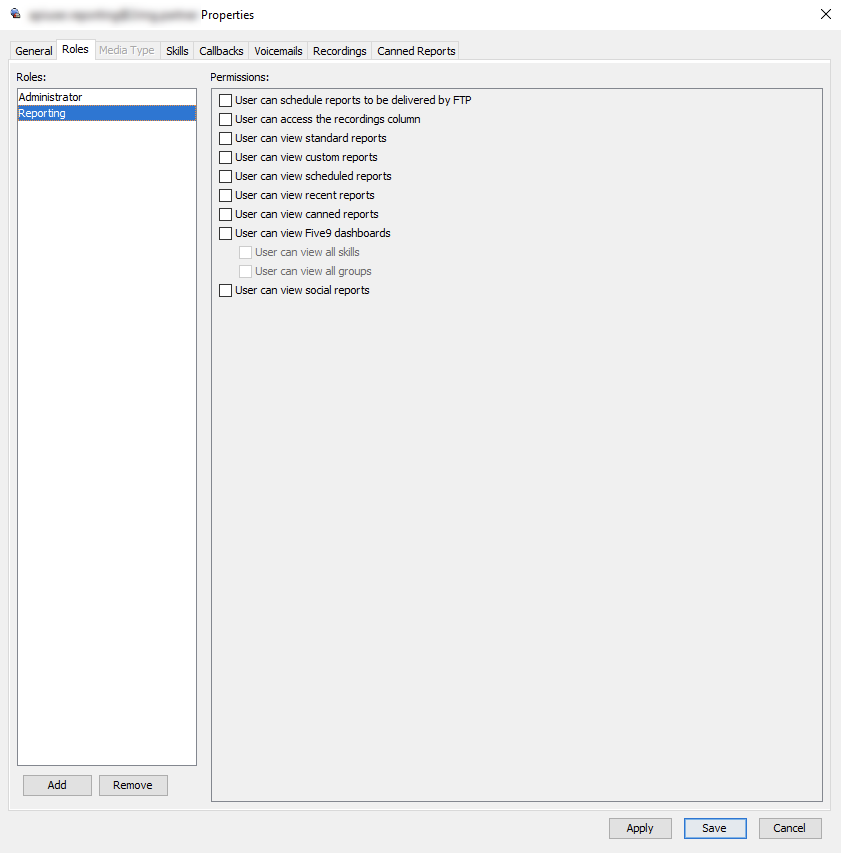Switch to the Callbacks tab

(220, 50)
